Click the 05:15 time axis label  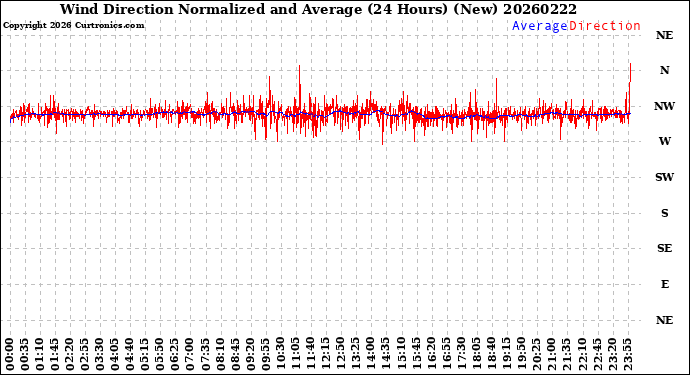[145, 354]
